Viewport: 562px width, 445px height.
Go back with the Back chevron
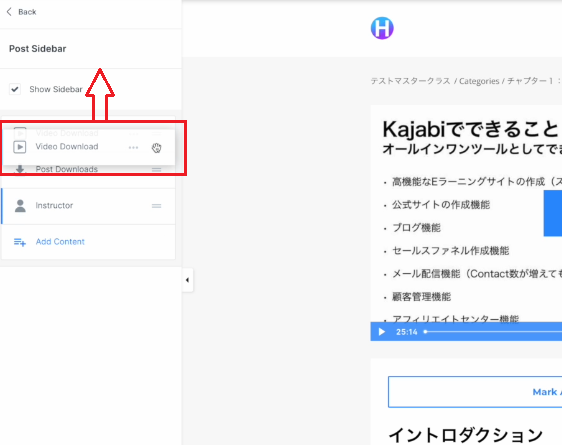click(9, 12)
